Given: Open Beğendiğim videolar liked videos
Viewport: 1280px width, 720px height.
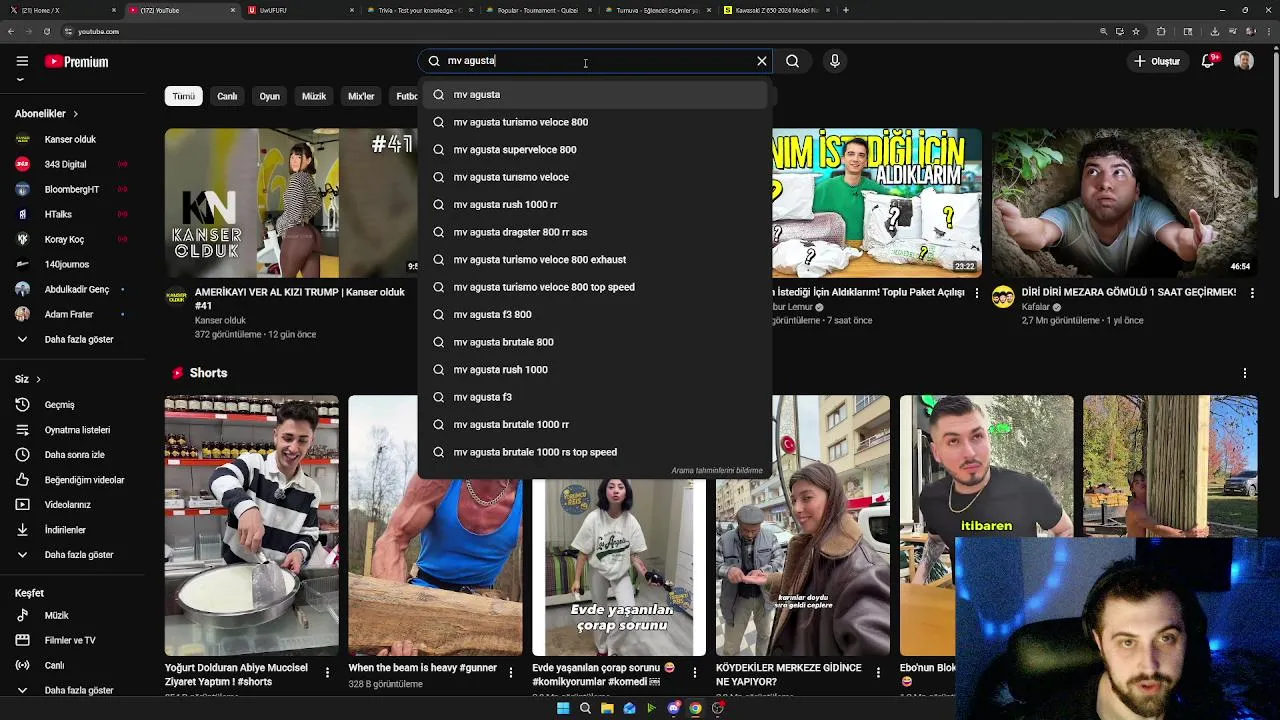Looking at the screenshot, I should [70, 480].
